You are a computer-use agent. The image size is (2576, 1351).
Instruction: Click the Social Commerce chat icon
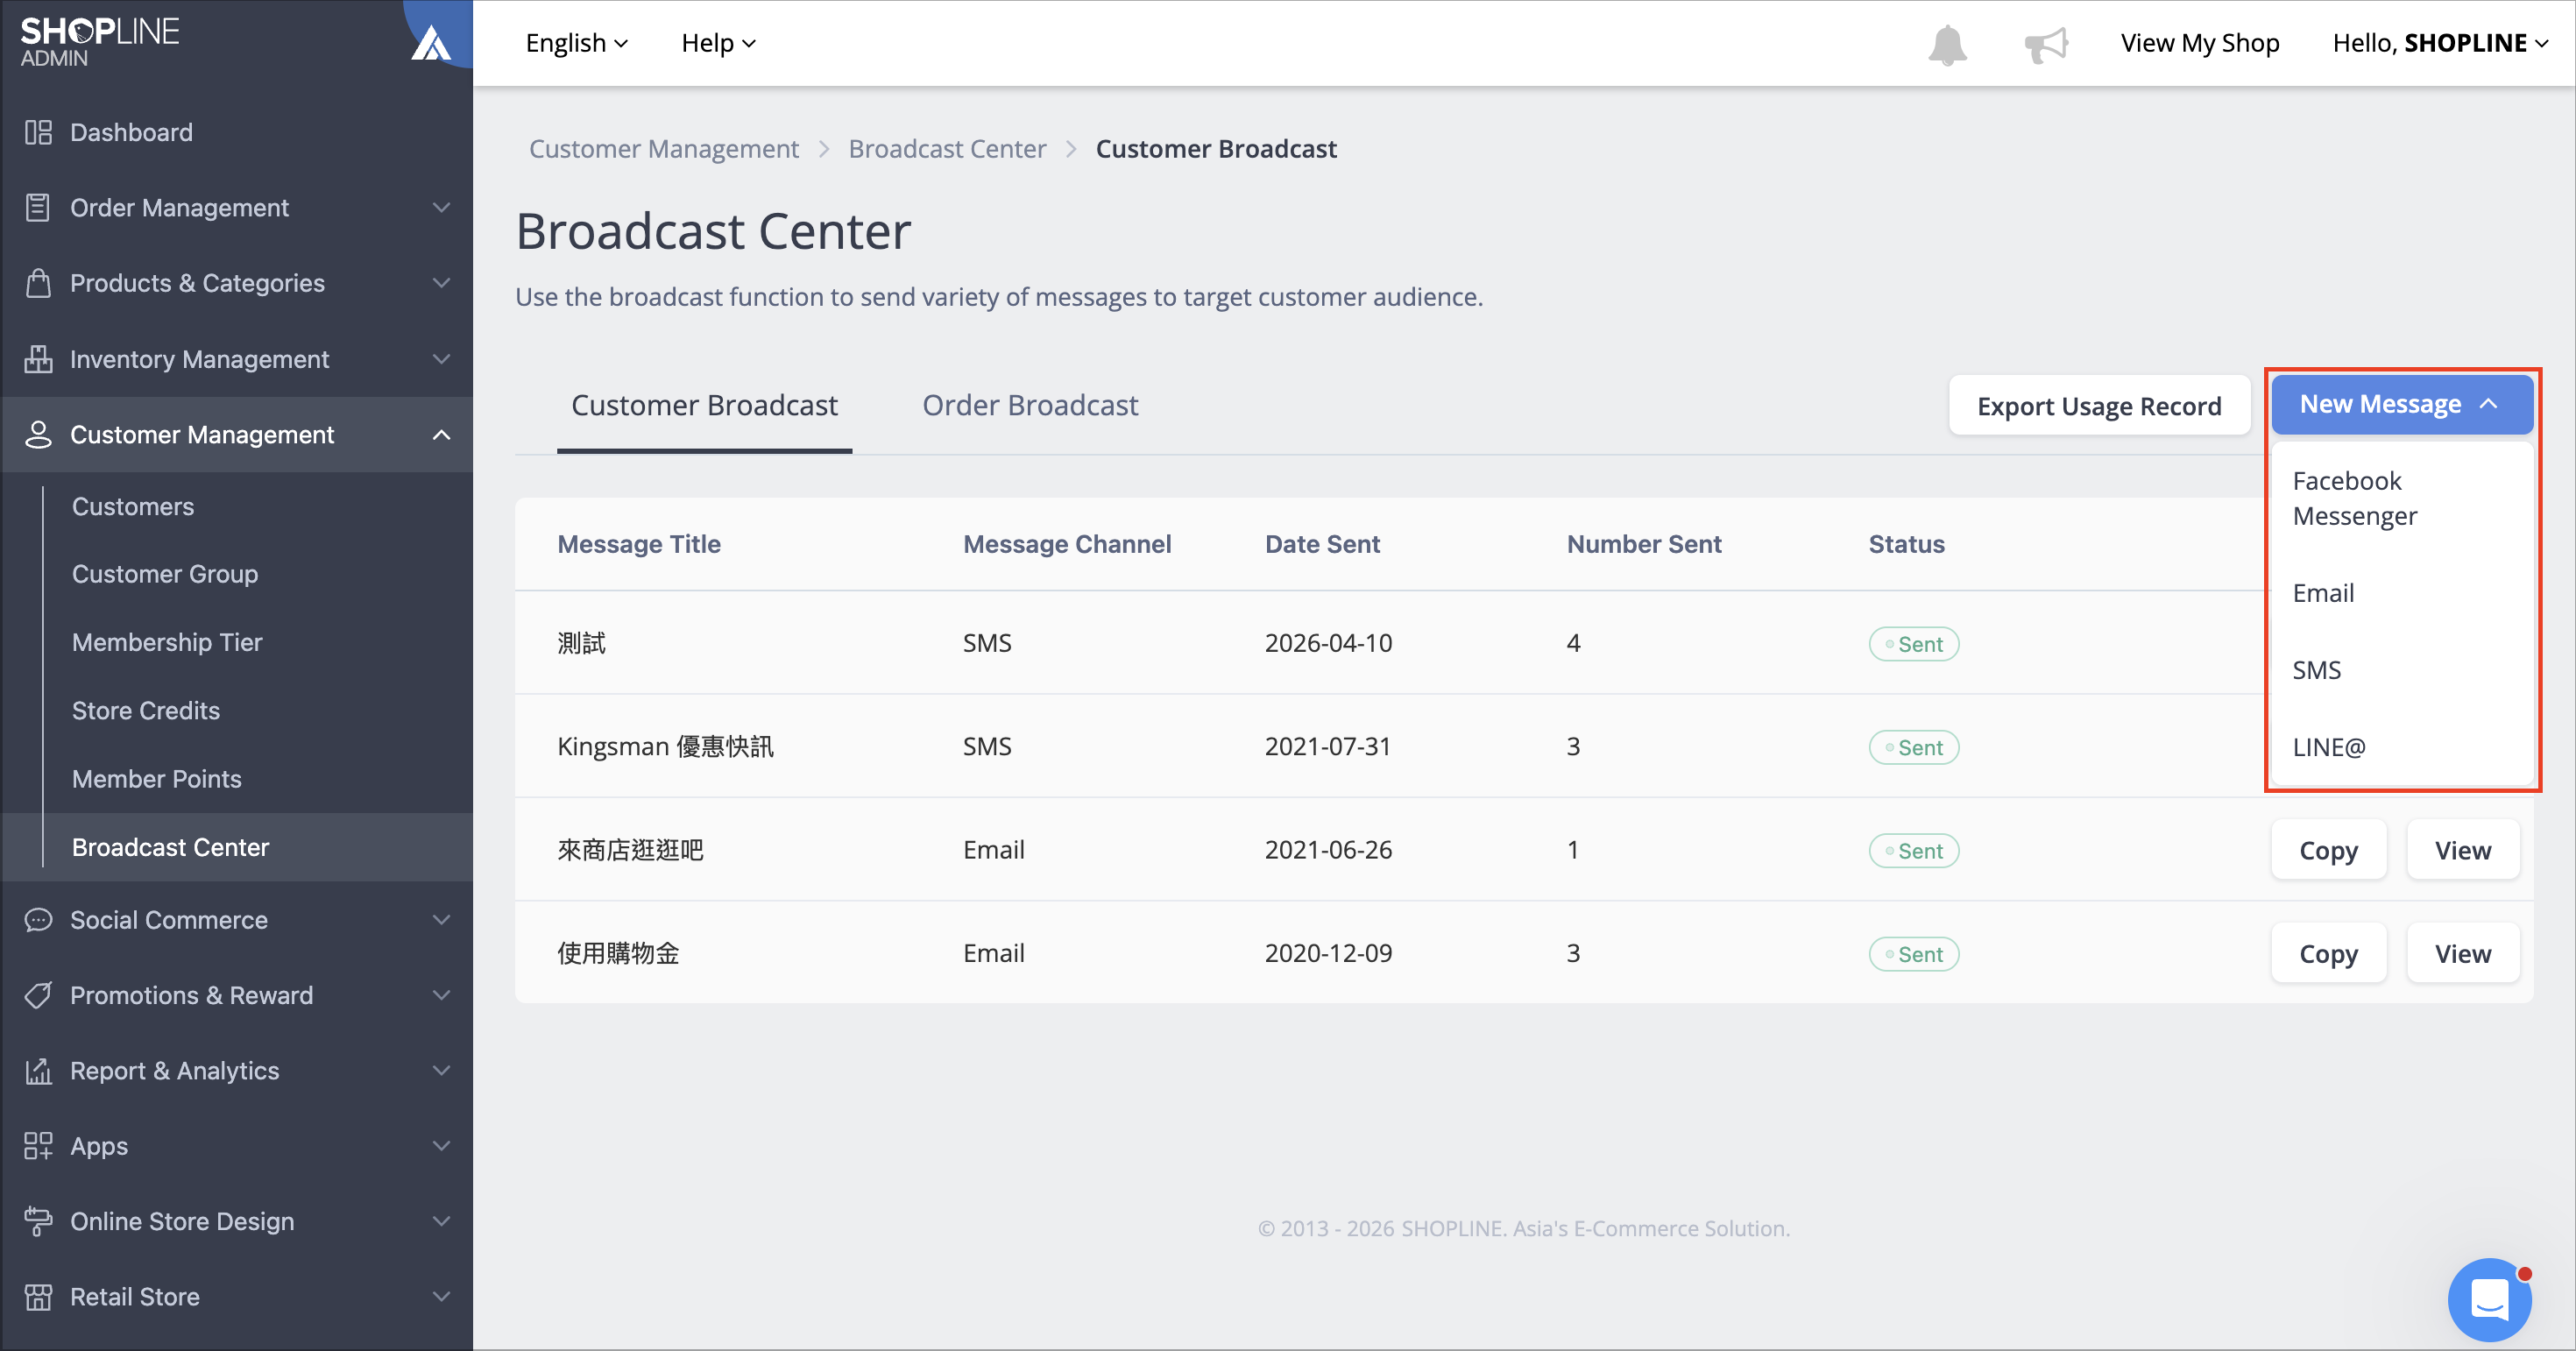(x=38, y=920)
